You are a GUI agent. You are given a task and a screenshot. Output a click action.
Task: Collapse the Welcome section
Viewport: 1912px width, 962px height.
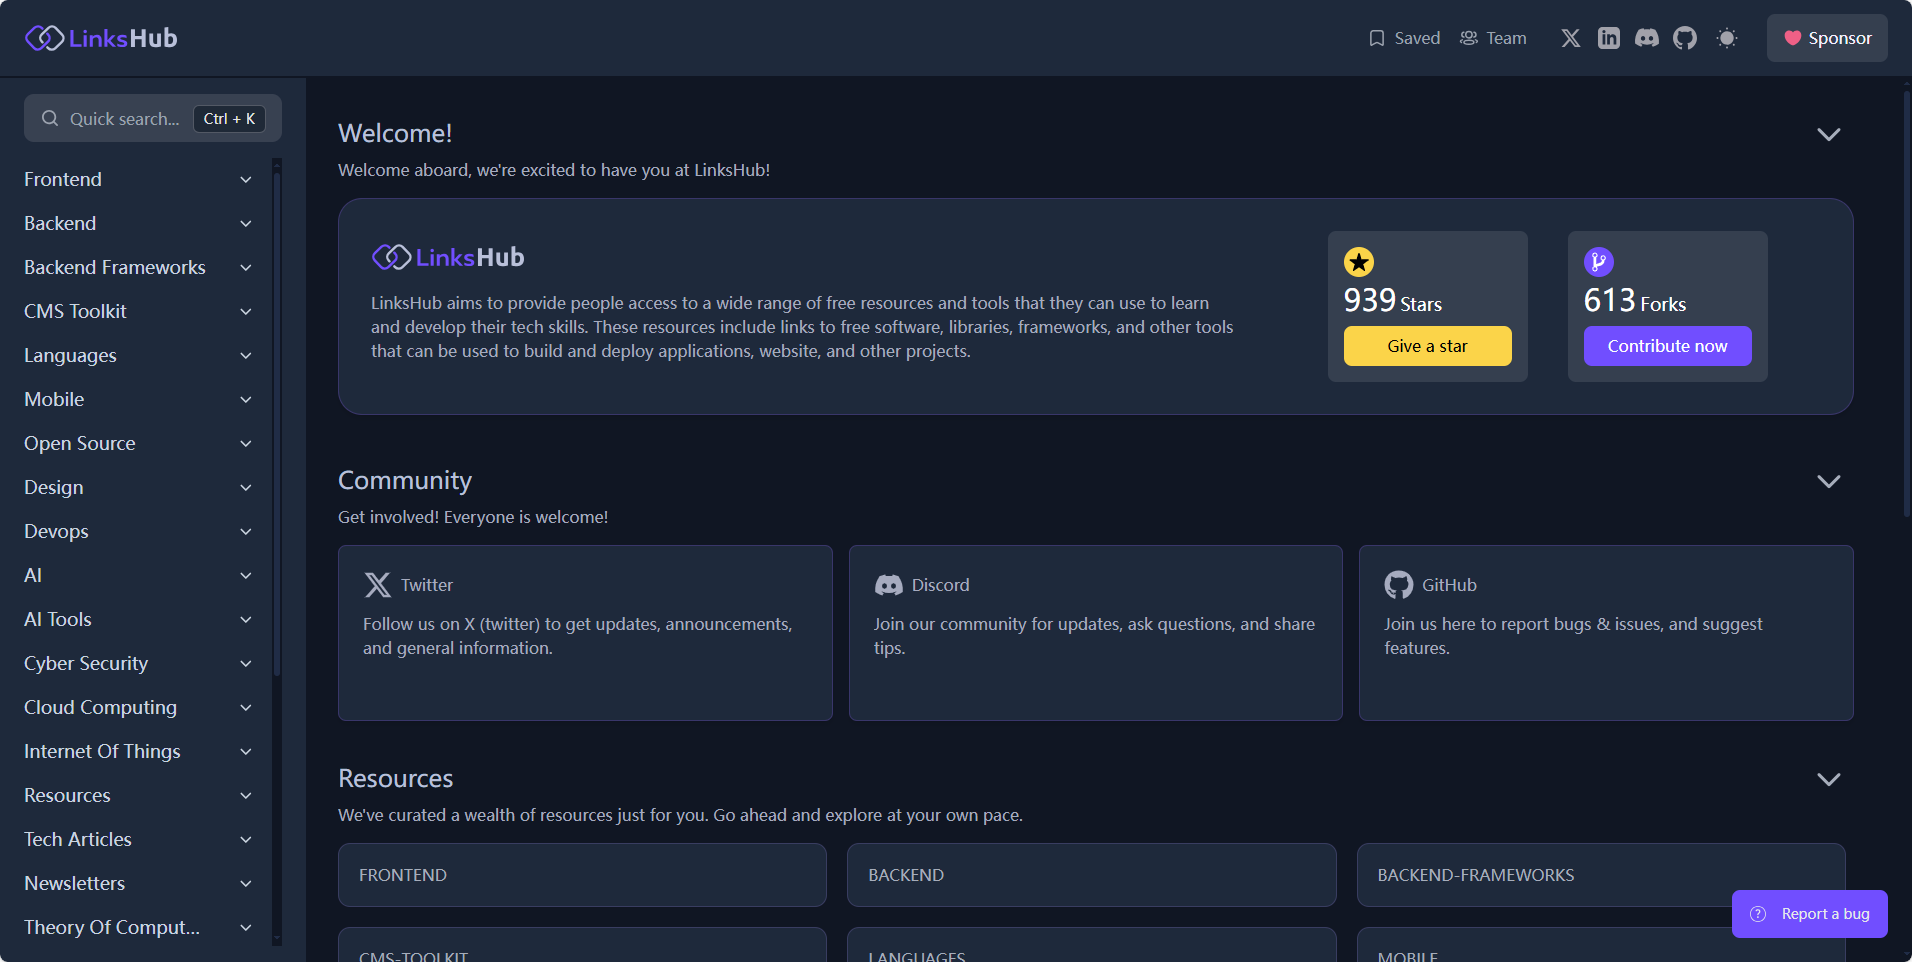click(x=1828, y=134)
